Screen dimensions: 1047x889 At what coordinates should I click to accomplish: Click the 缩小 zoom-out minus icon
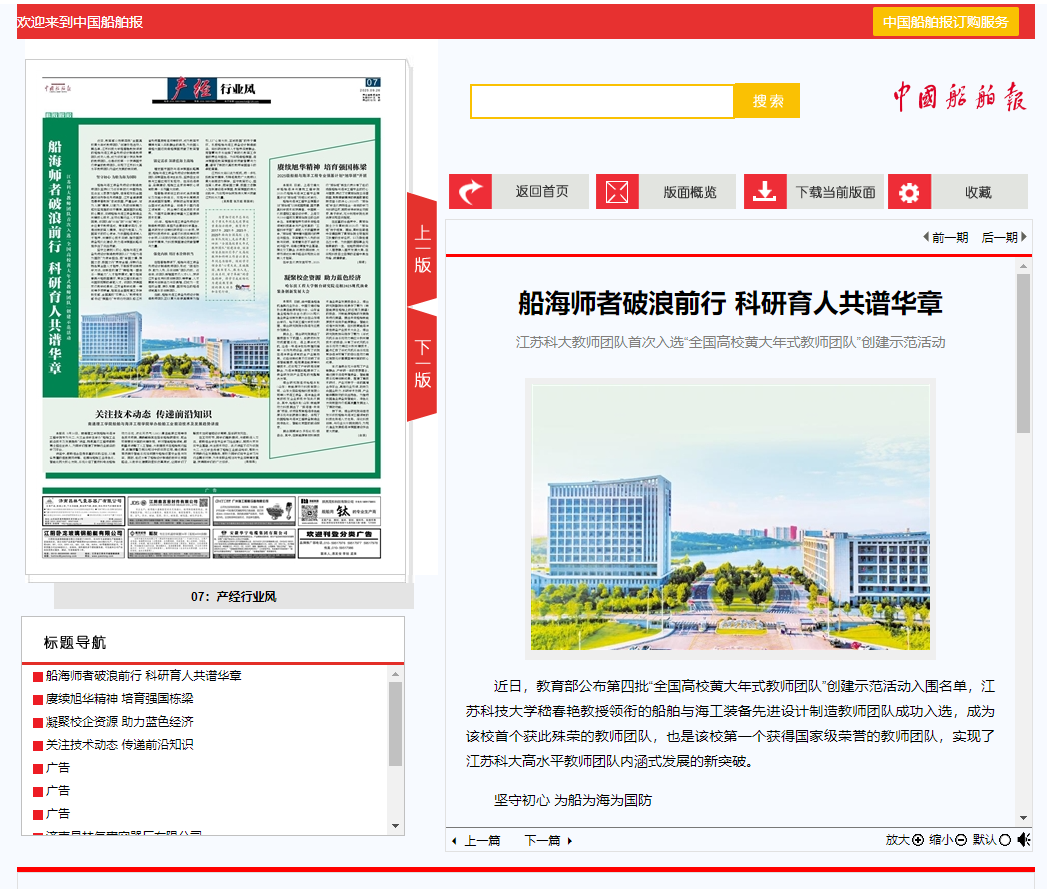pos(961,840)
